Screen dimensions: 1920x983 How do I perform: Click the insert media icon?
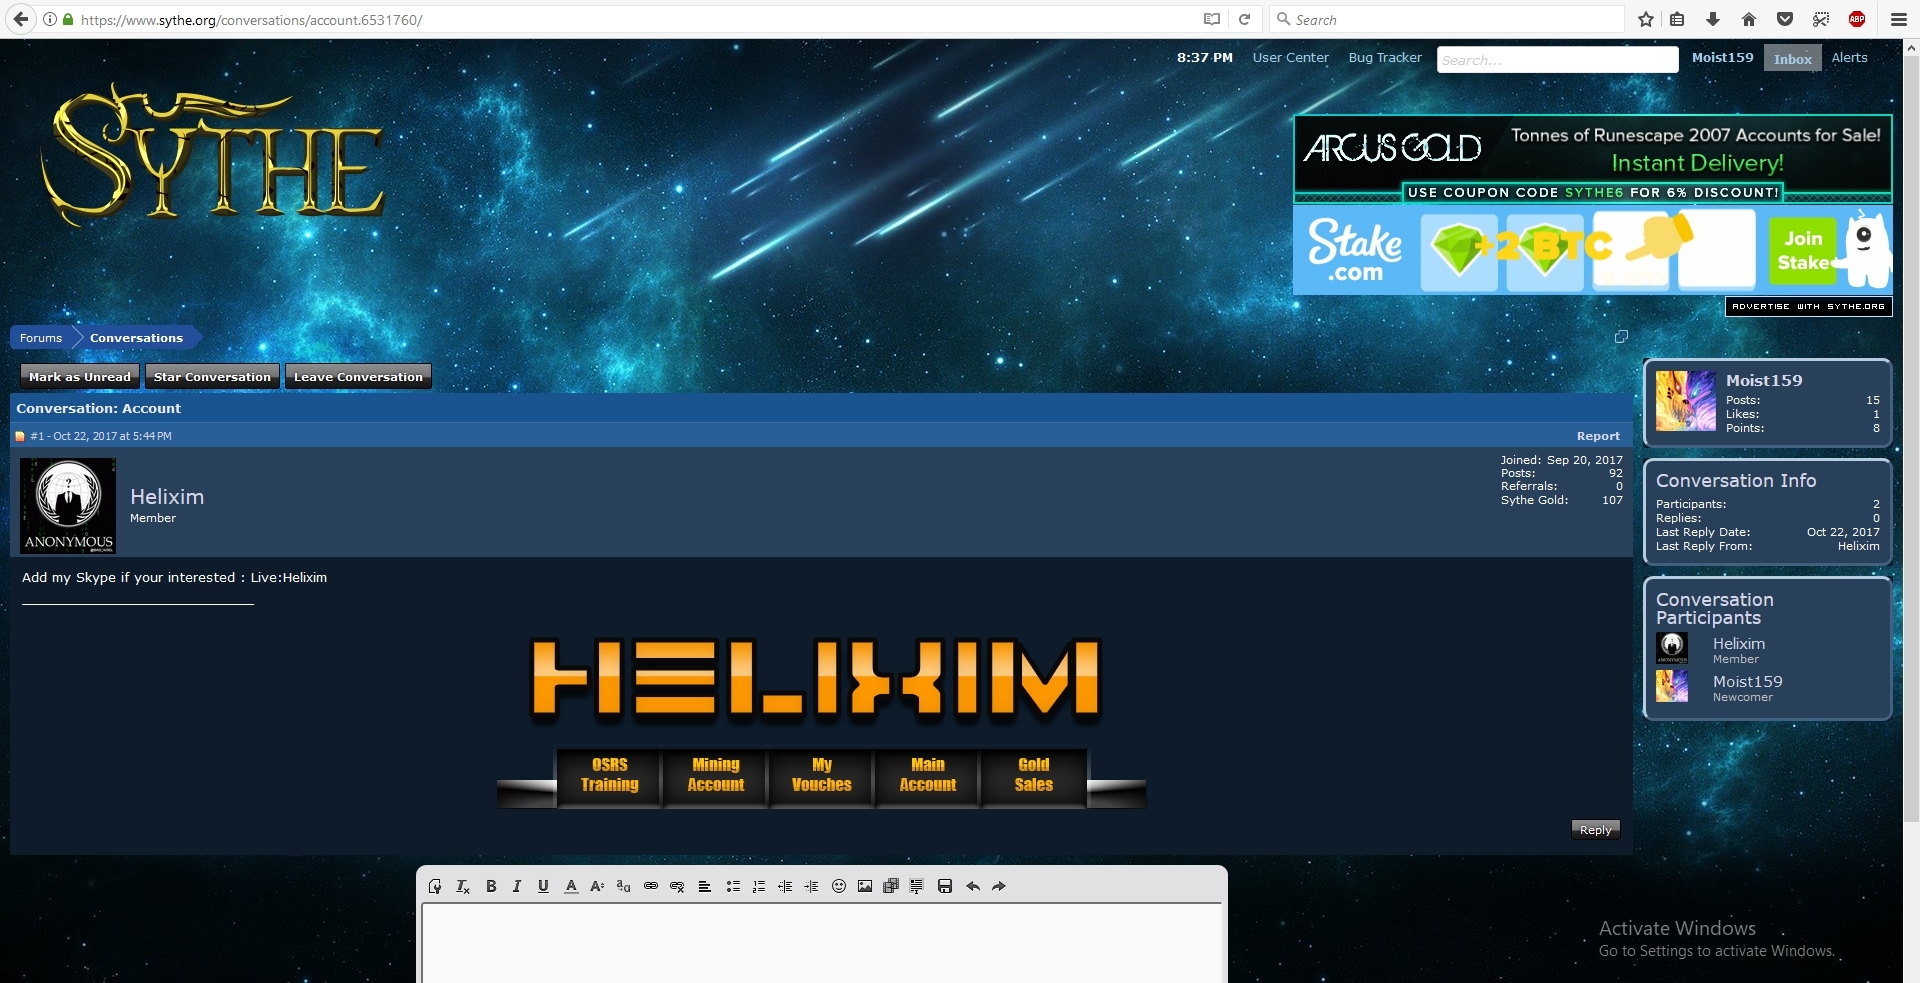pyautogui.click(x=891, y=886)
